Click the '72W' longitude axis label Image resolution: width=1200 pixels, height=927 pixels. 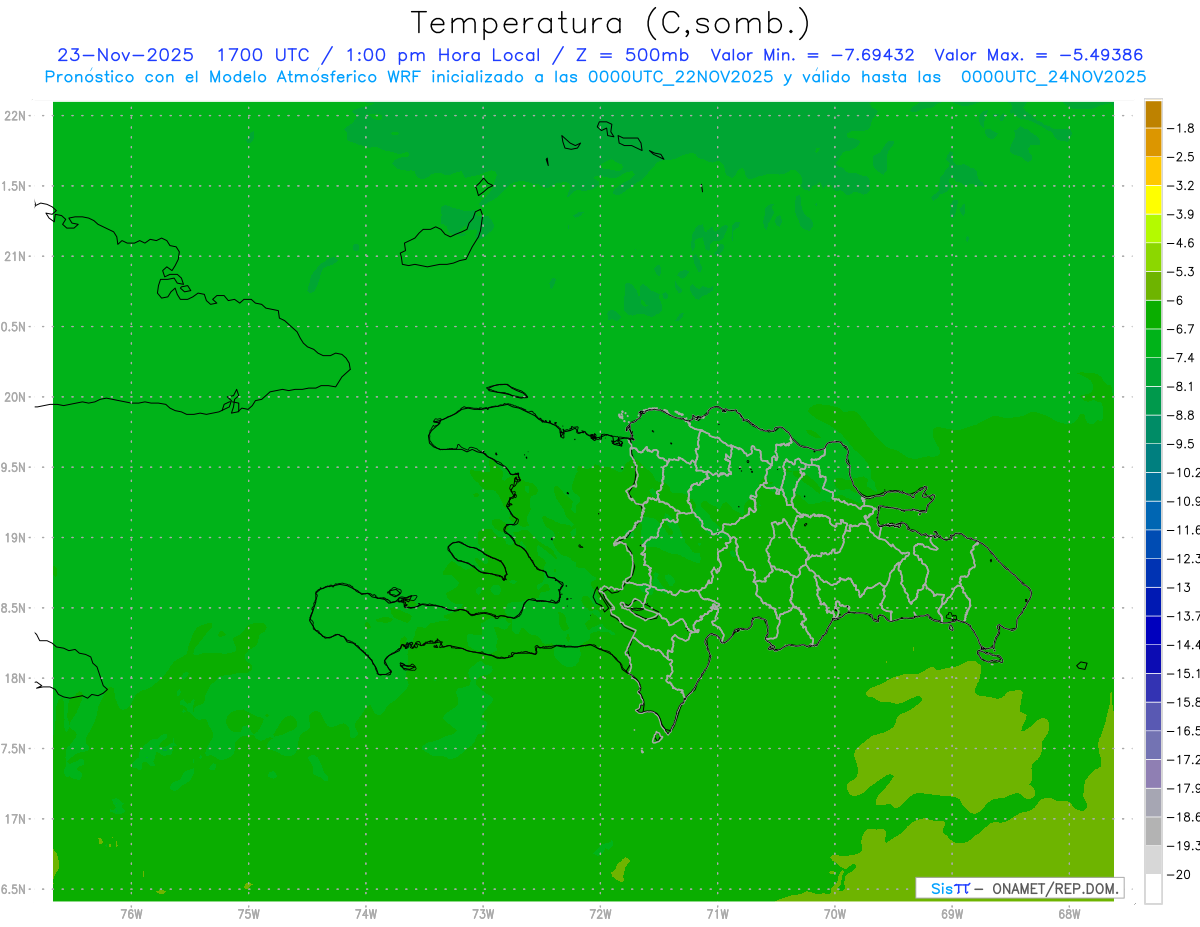(x=600, y=914)
